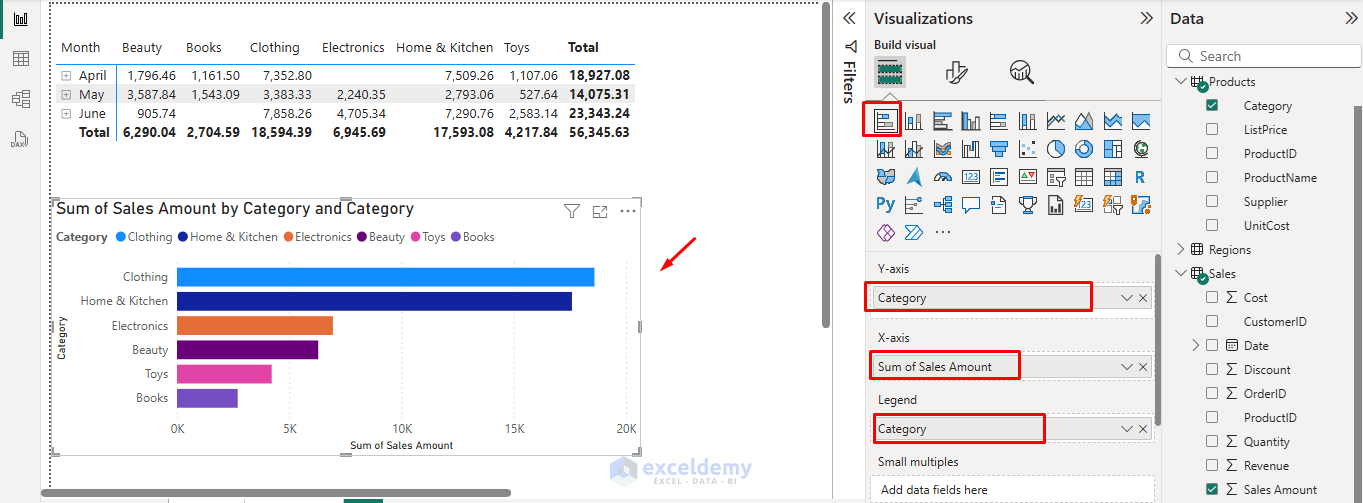Open Focus mode on the bar chart
This screenshot has height=503, width=1363.
tap(600, 211)
